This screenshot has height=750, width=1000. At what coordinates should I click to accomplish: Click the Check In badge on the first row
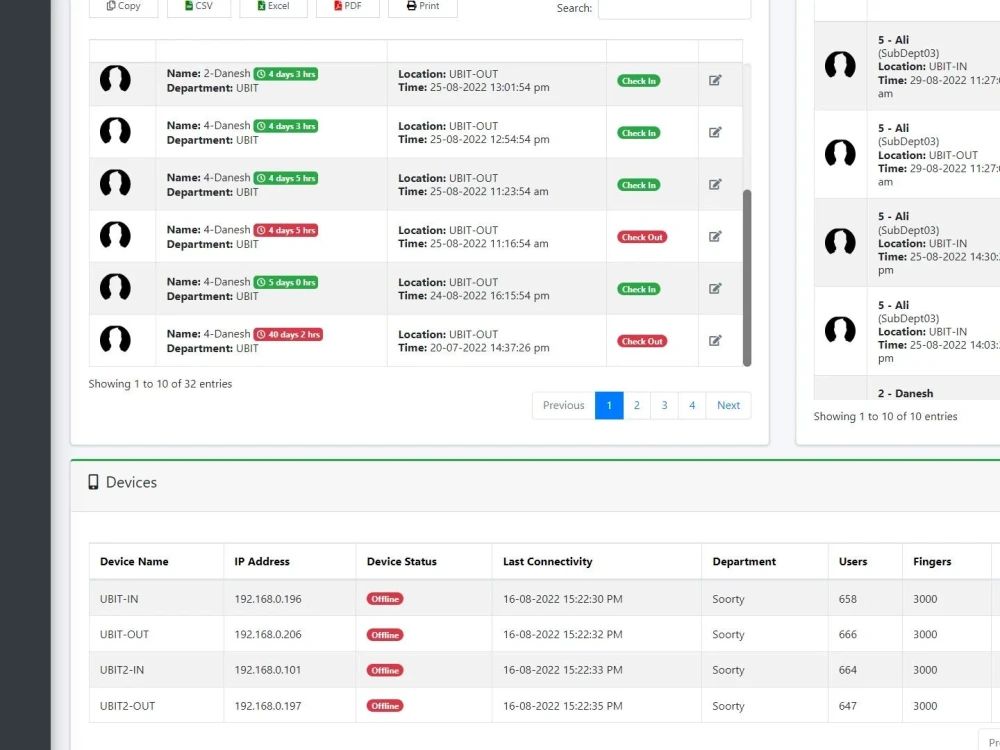tap(638, 81)
